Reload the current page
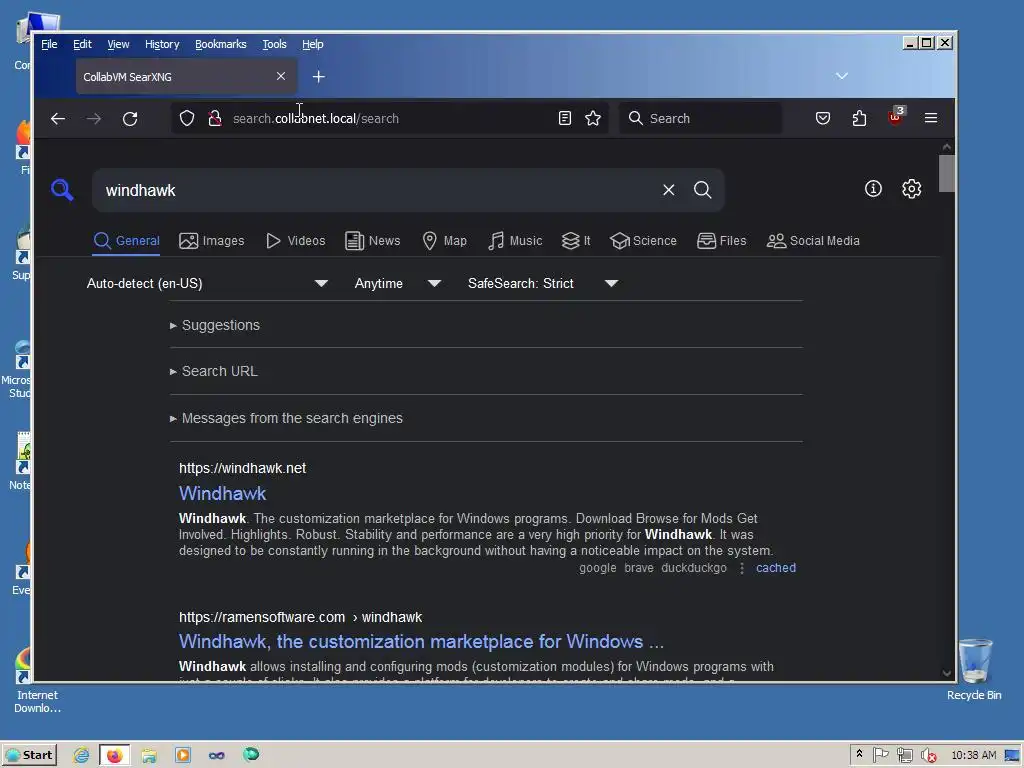 pyautogui.click(x=130, y=118)
